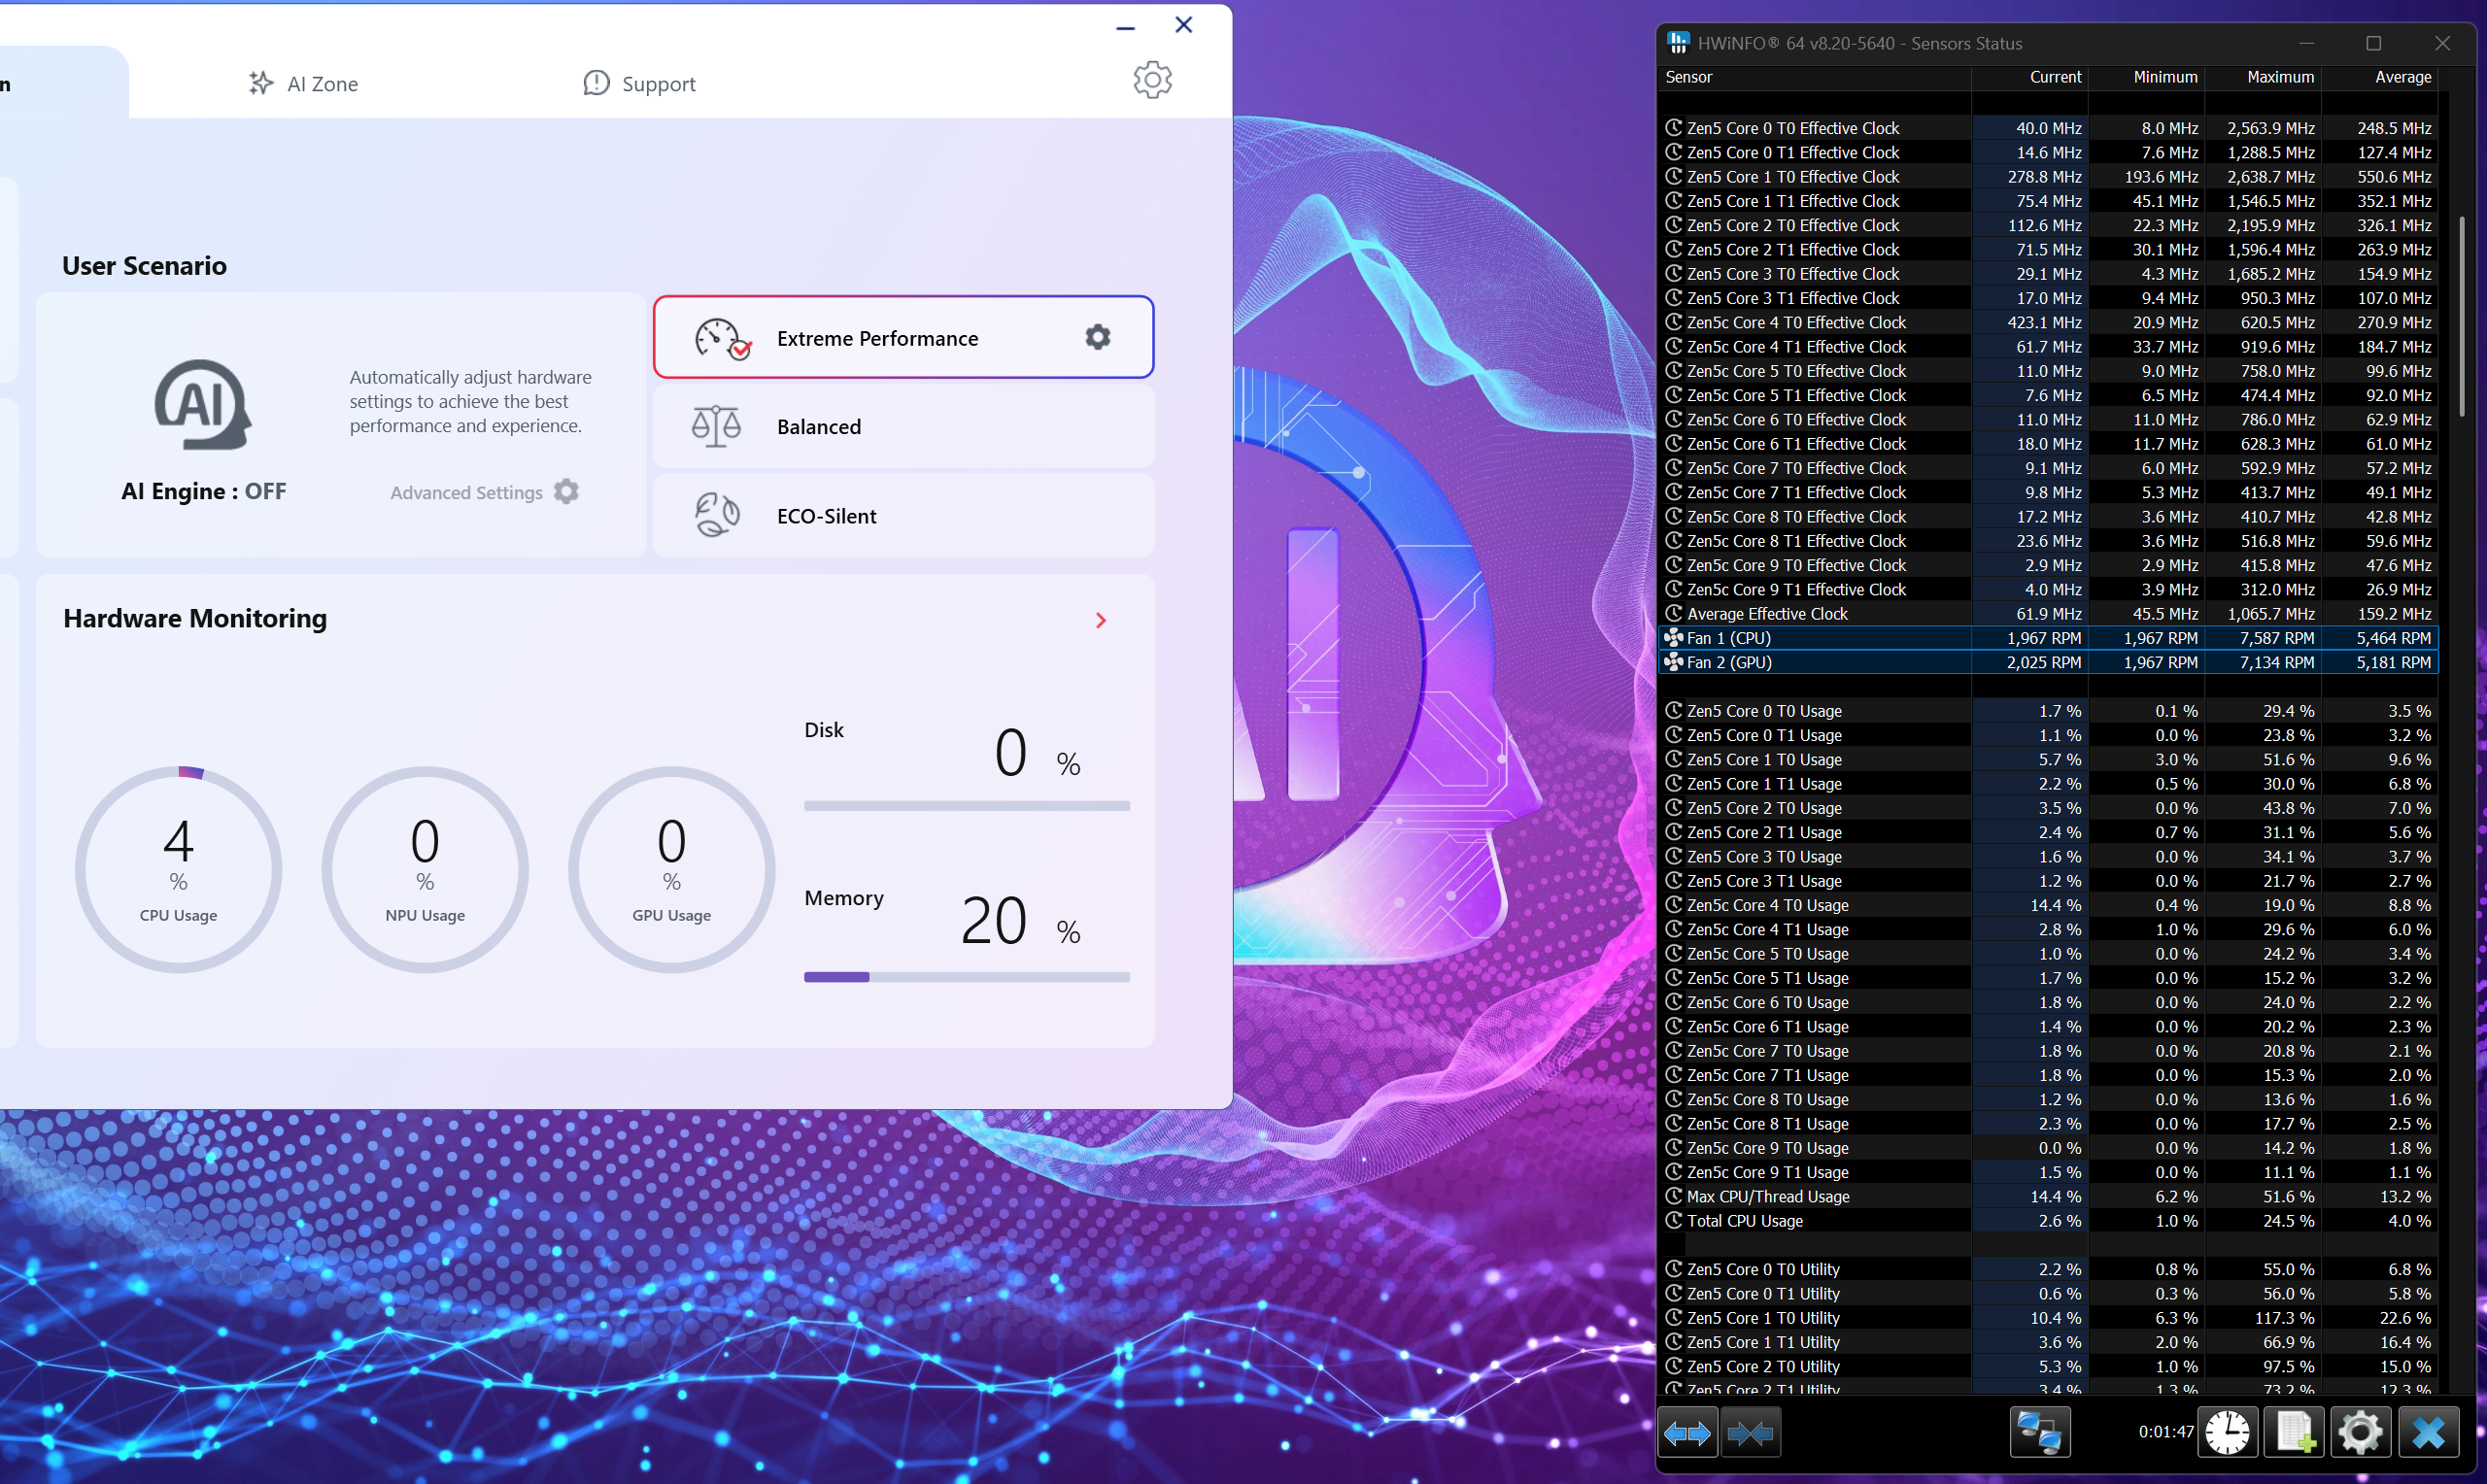The width and height of the screenshot is (2487, 1484).
Task: Click clock icon for Zen5 Core 3 T0 Effective Clock
Action: 1673,273
